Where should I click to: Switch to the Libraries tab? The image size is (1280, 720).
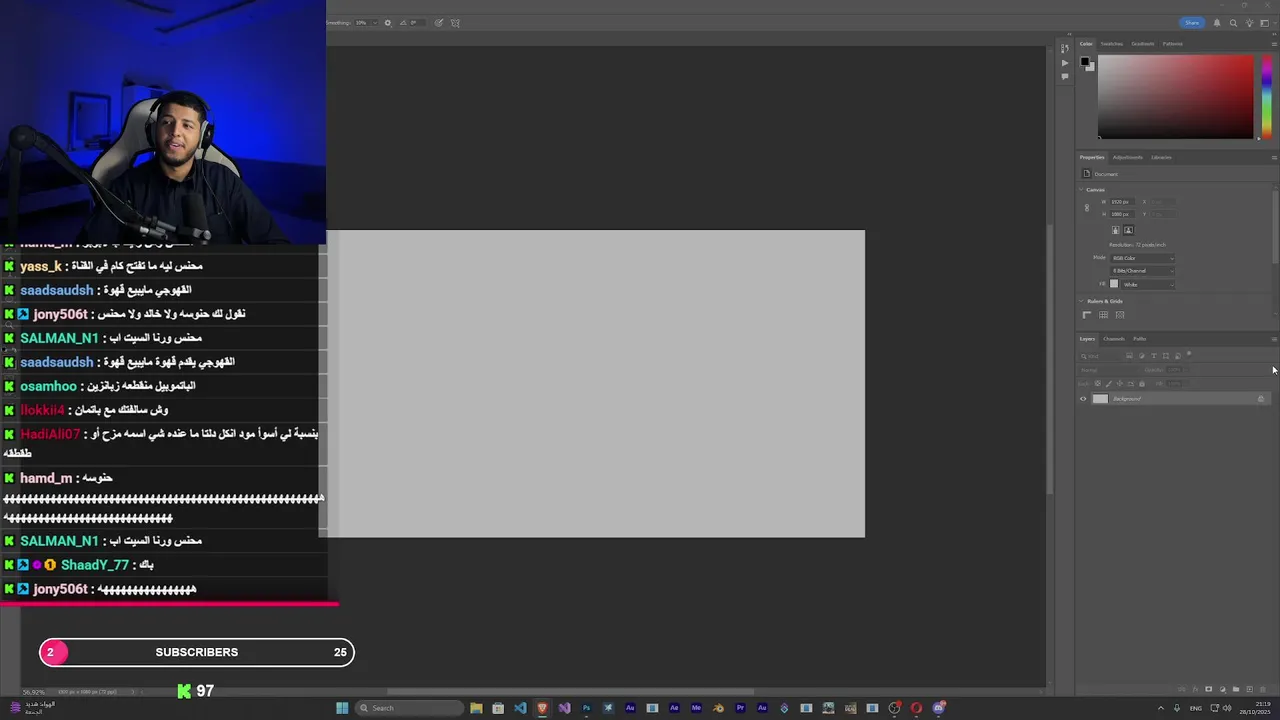coord(1161,157)
